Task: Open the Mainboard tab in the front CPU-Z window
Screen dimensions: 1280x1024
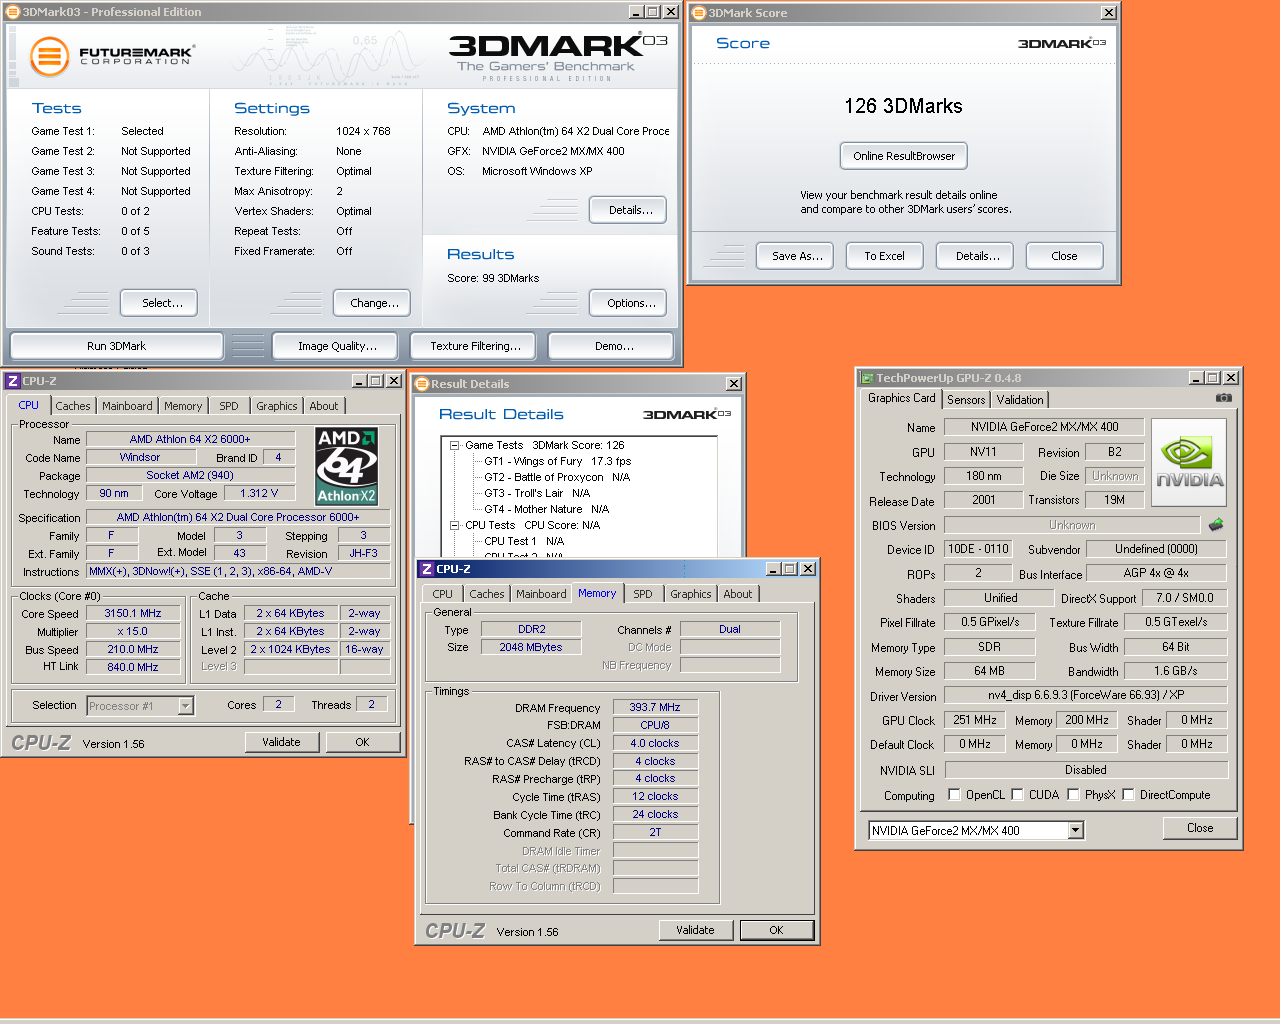Action: point(541,594)
